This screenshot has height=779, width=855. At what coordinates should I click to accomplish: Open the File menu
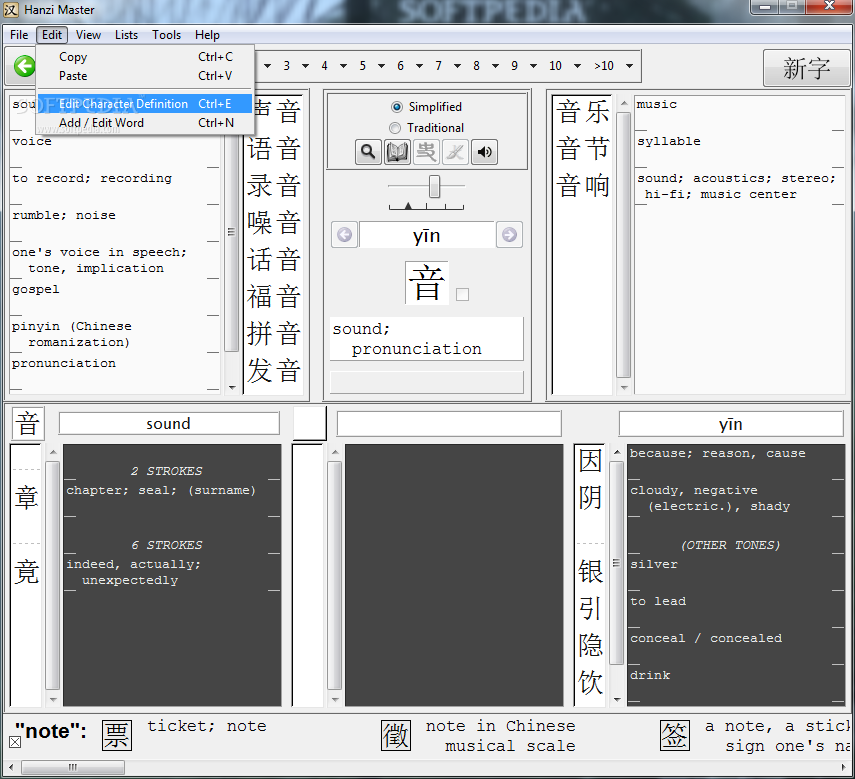click(x=19, y=35)
